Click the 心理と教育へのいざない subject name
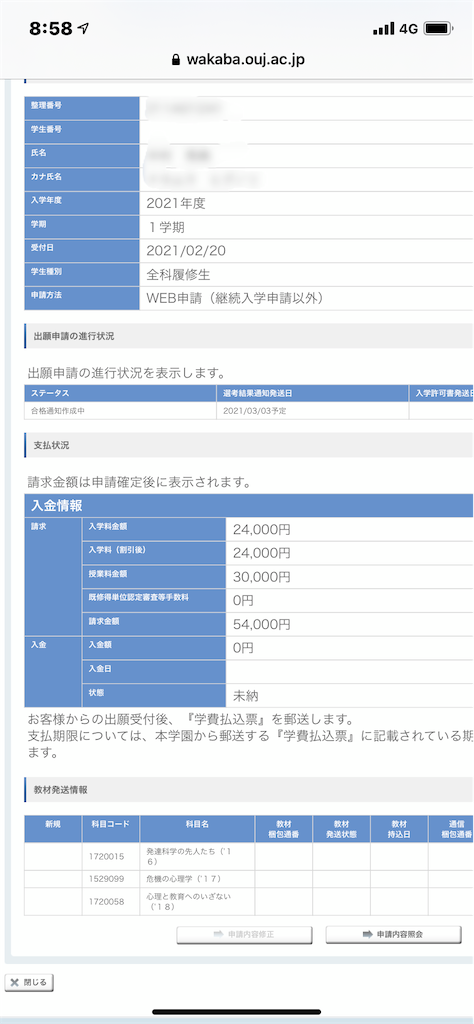 point(190,901)
